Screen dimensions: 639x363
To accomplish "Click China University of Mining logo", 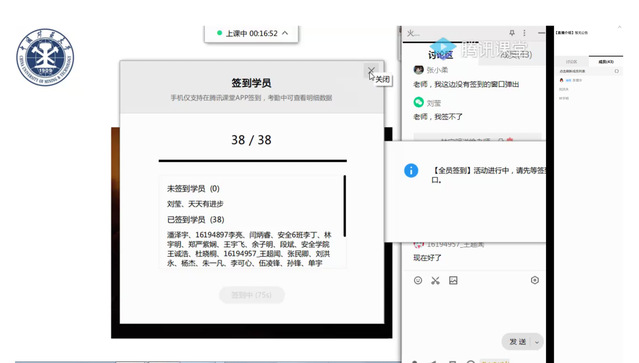I will pyautogui.click(x=45, y=57).
